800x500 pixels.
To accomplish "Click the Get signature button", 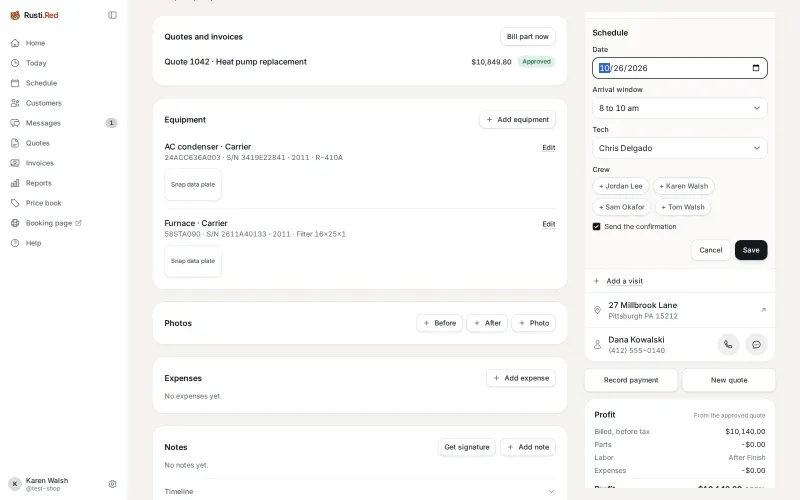I will point(467,447).
